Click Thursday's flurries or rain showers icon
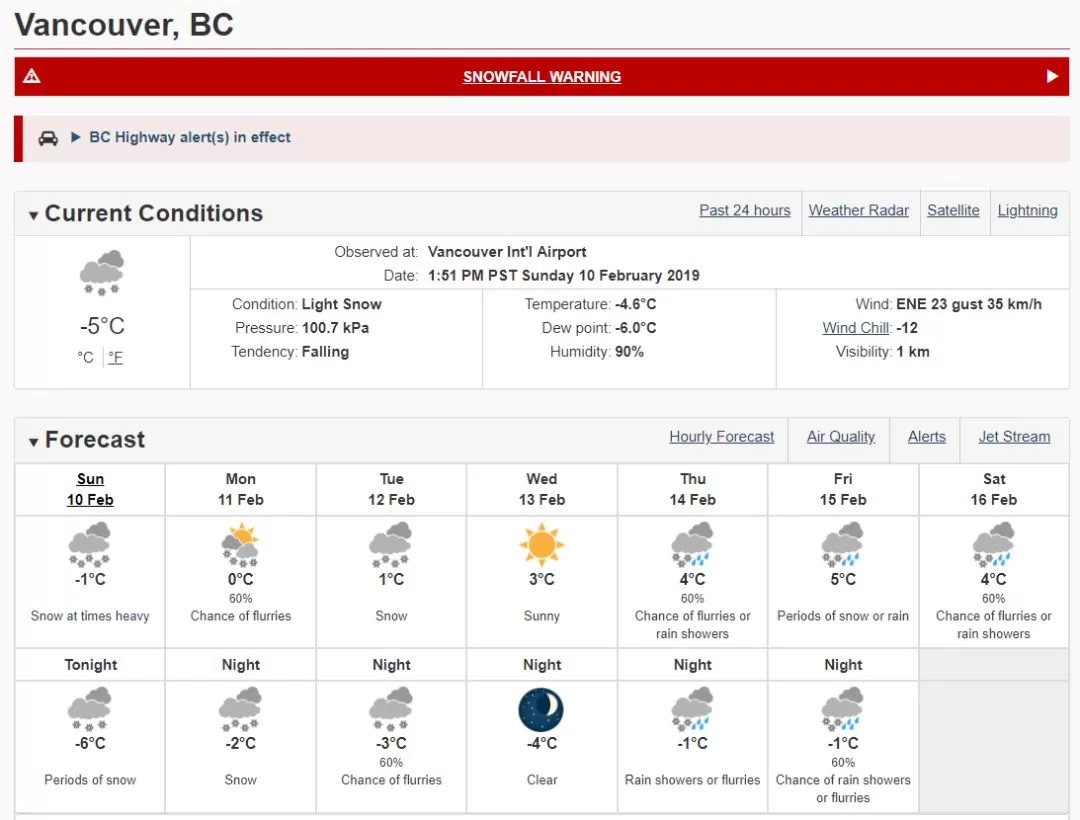 (692, 545)
